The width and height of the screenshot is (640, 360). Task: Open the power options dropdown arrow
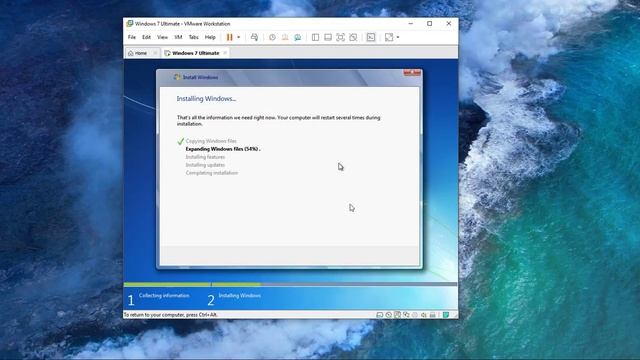click(239, 37)
